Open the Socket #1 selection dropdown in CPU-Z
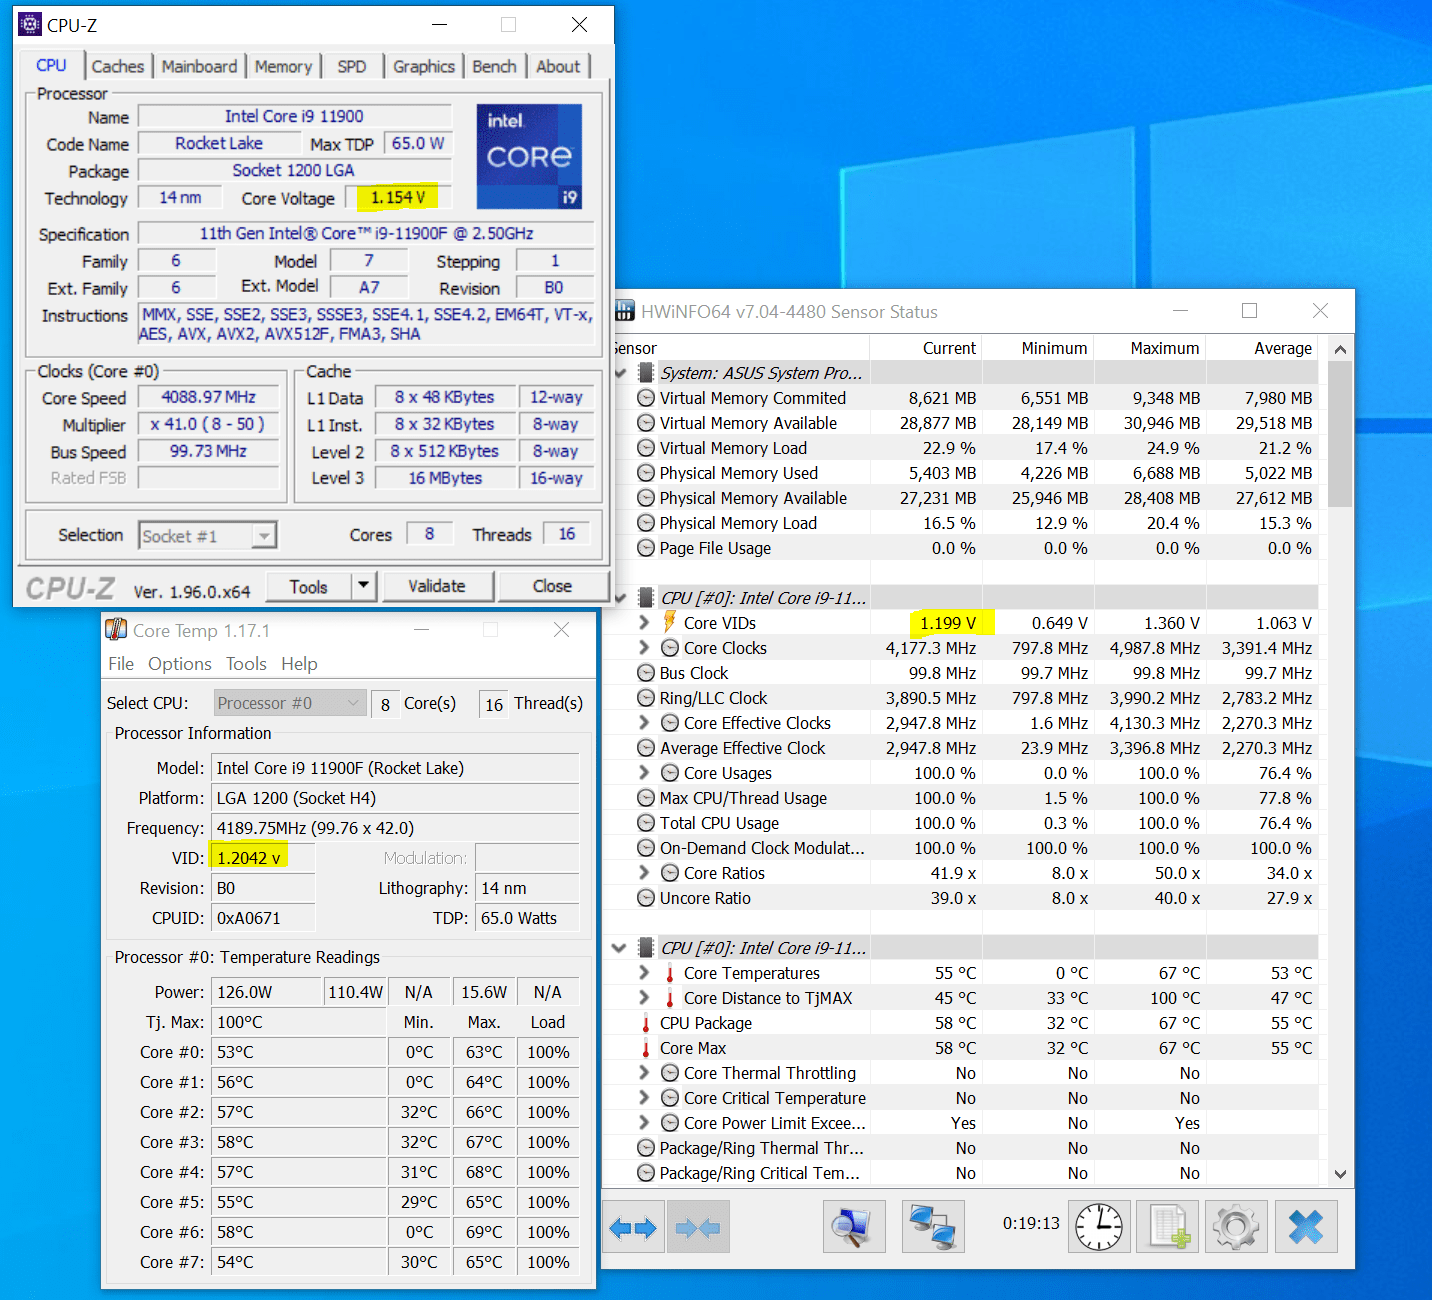1432x1300 pixels. (x=263, y=536)
